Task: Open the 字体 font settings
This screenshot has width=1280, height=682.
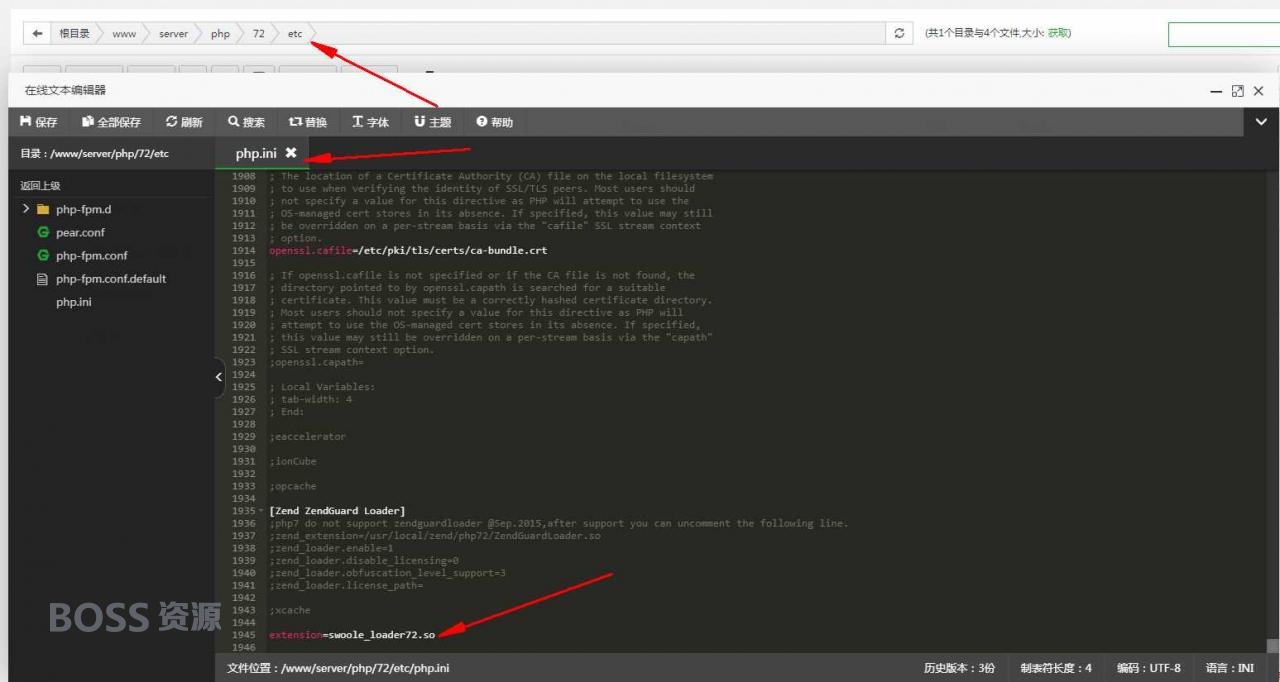Action: point(370,122)
